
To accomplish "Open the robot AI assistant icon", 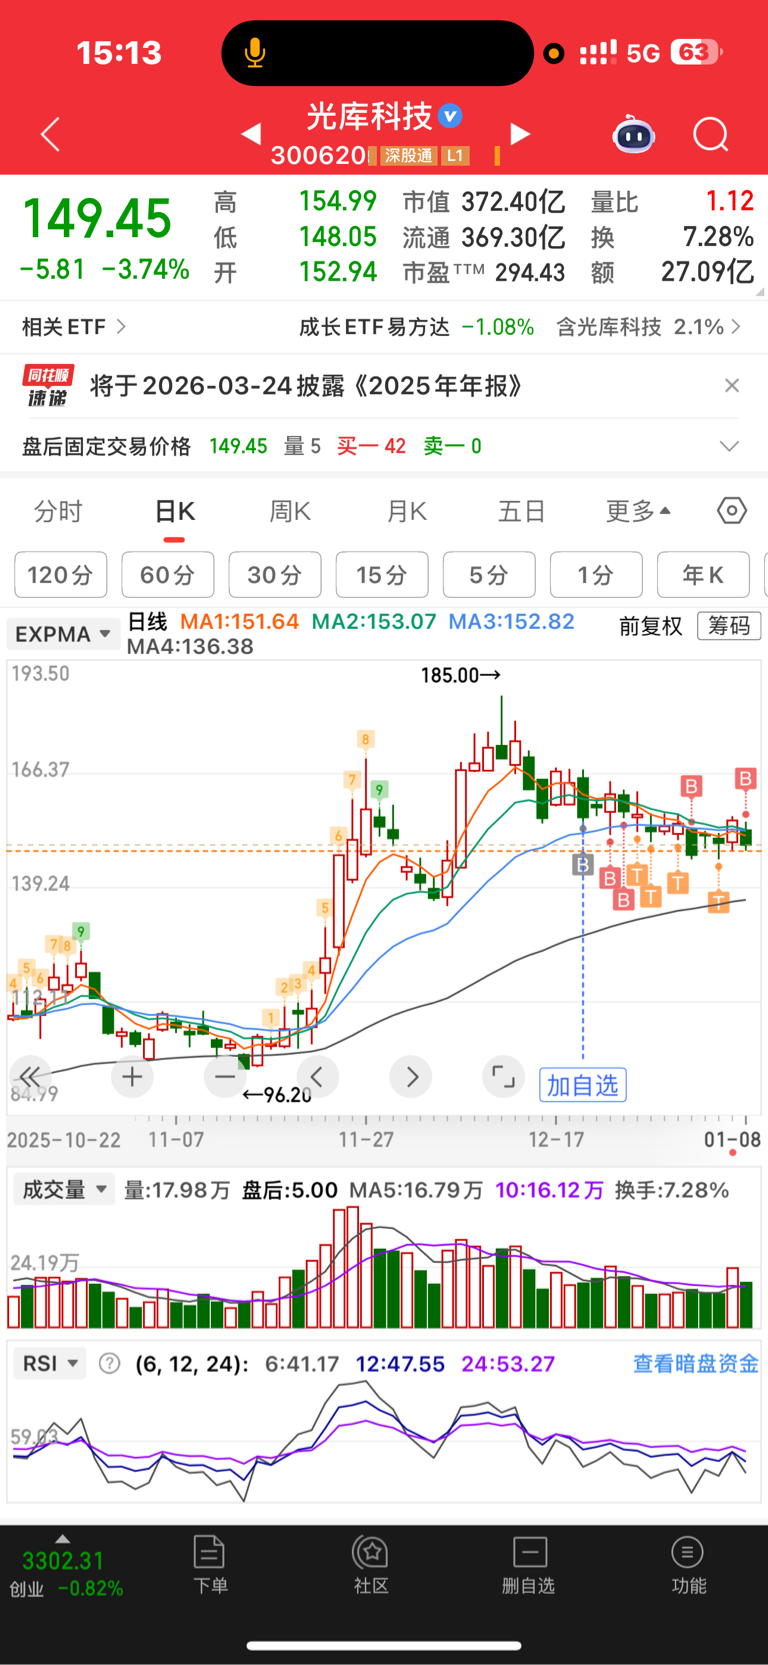I will click(634, 134).
